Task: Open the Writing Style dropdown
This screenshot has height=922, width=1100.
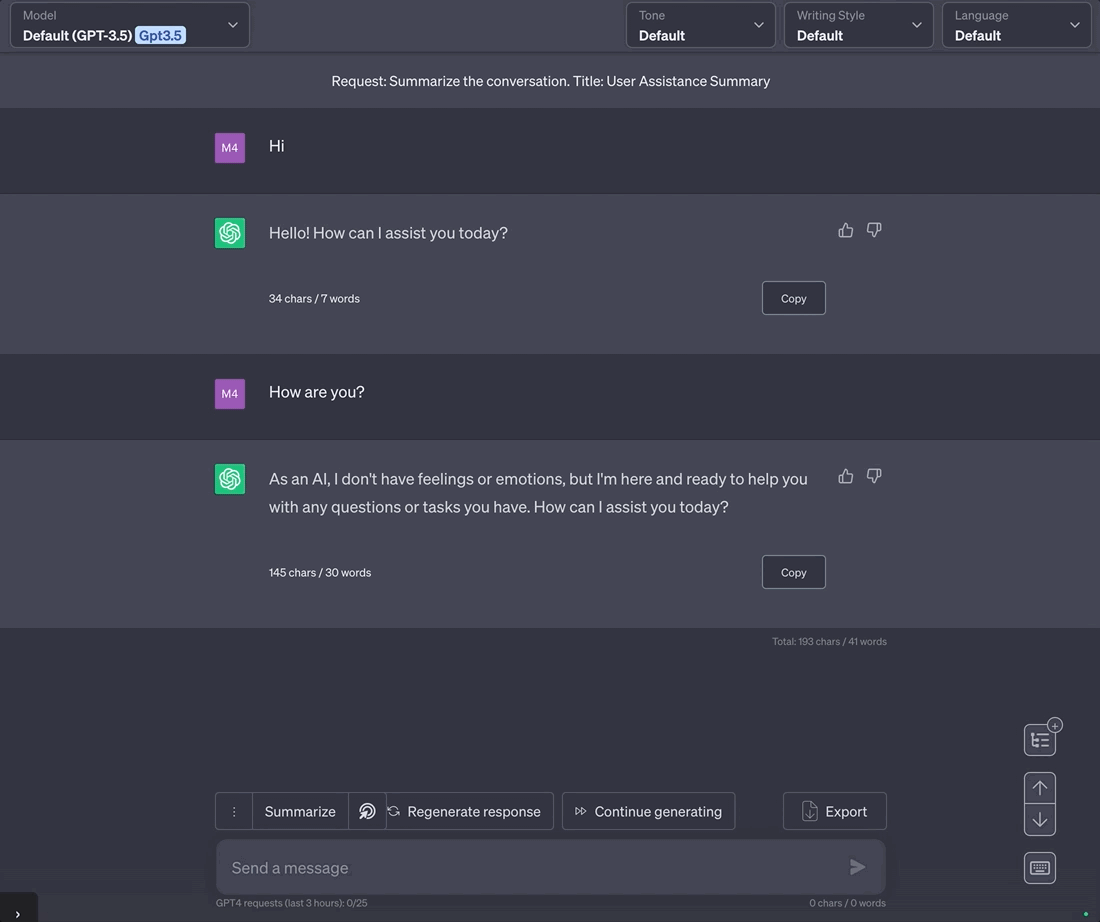Action: tap(859, 25)
